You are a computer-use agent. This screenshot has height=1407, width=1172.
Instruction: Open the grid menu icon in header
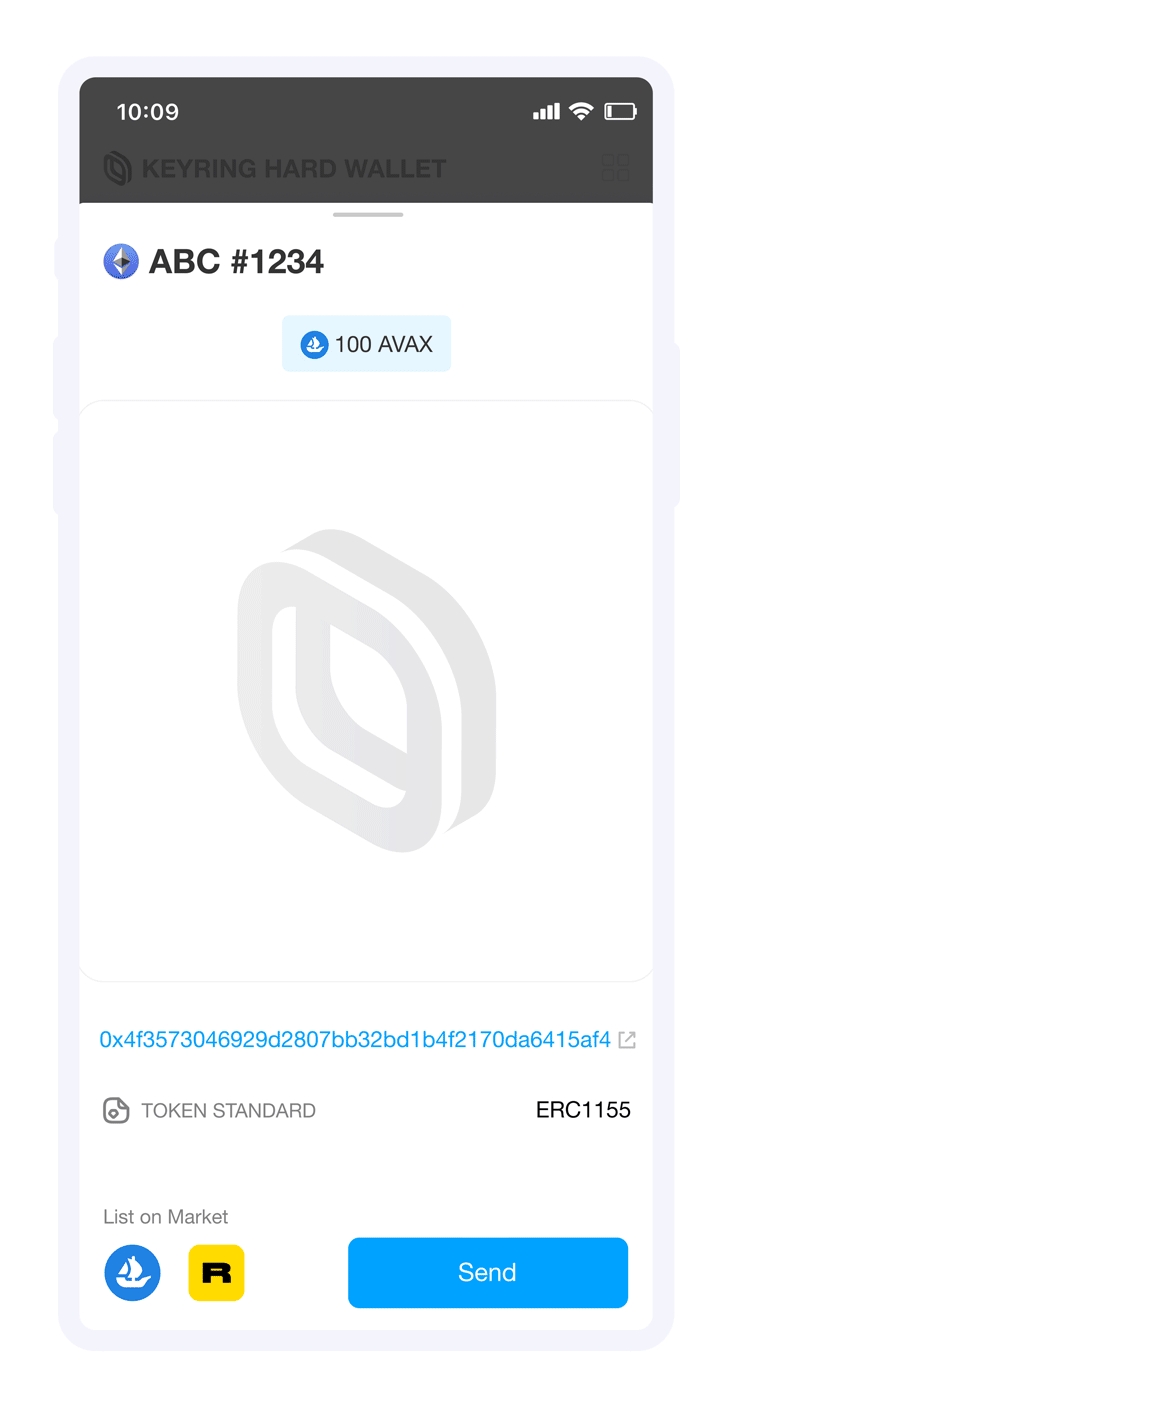point(616,168)
